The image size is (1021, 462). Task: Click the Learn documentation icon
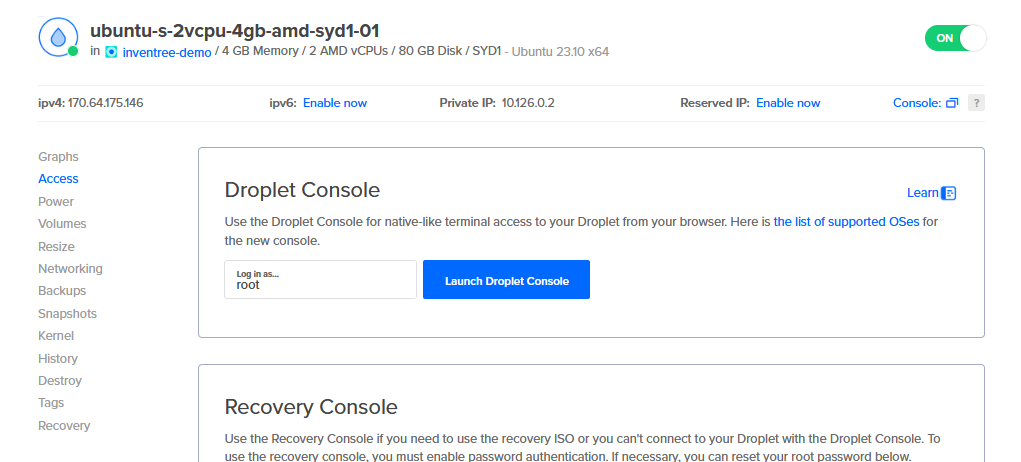click(949, 193)
